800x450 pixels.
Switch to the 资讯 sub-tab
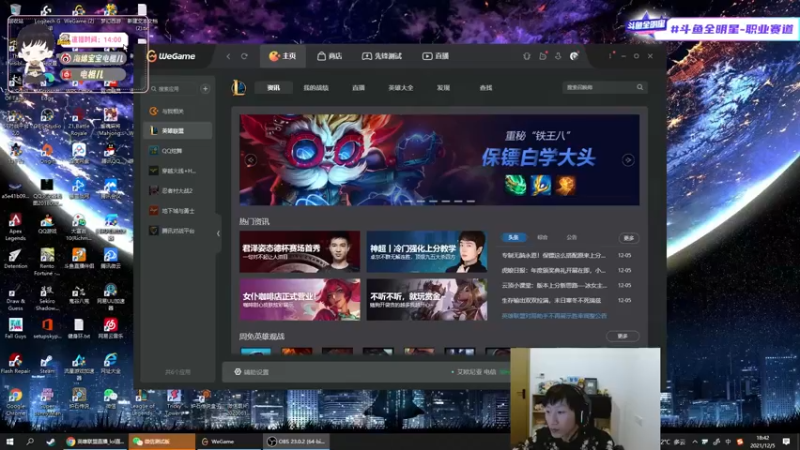point(273,88)
